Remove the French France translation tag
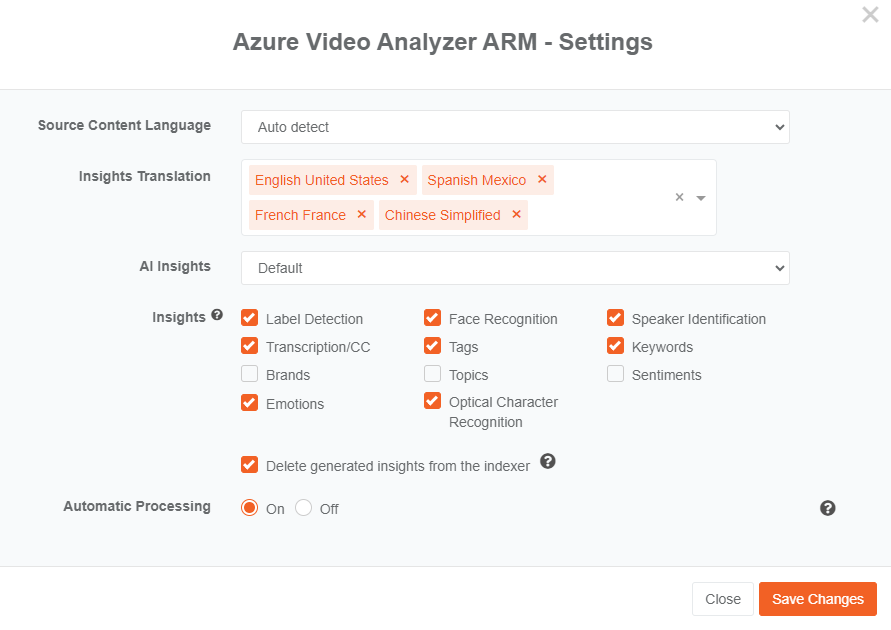The height and width of the screenshot is (630, 891). (x=361, y=215)
